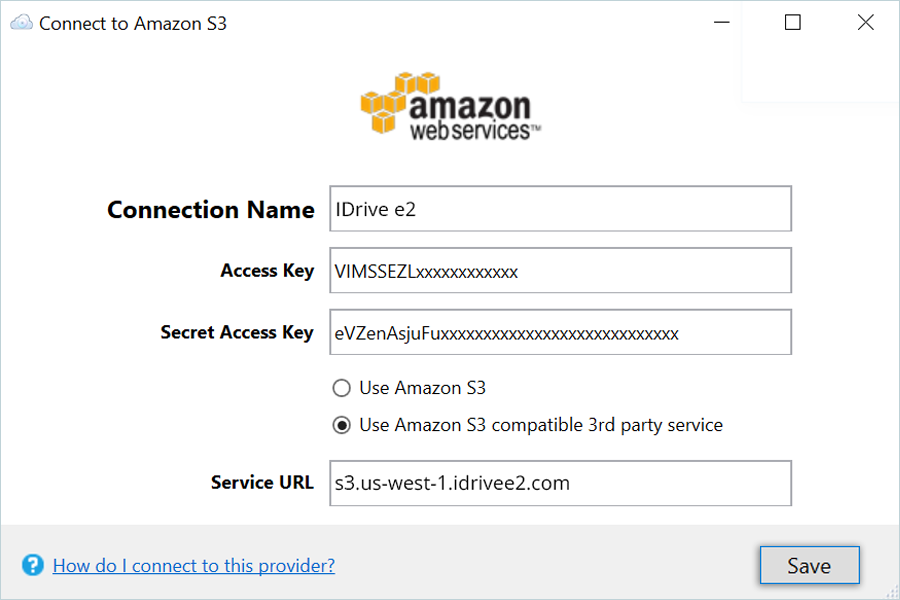This screenshot has height=600, width=900.
Task: Click the bold 'Connection Name' label text
Action: (210, 210)
